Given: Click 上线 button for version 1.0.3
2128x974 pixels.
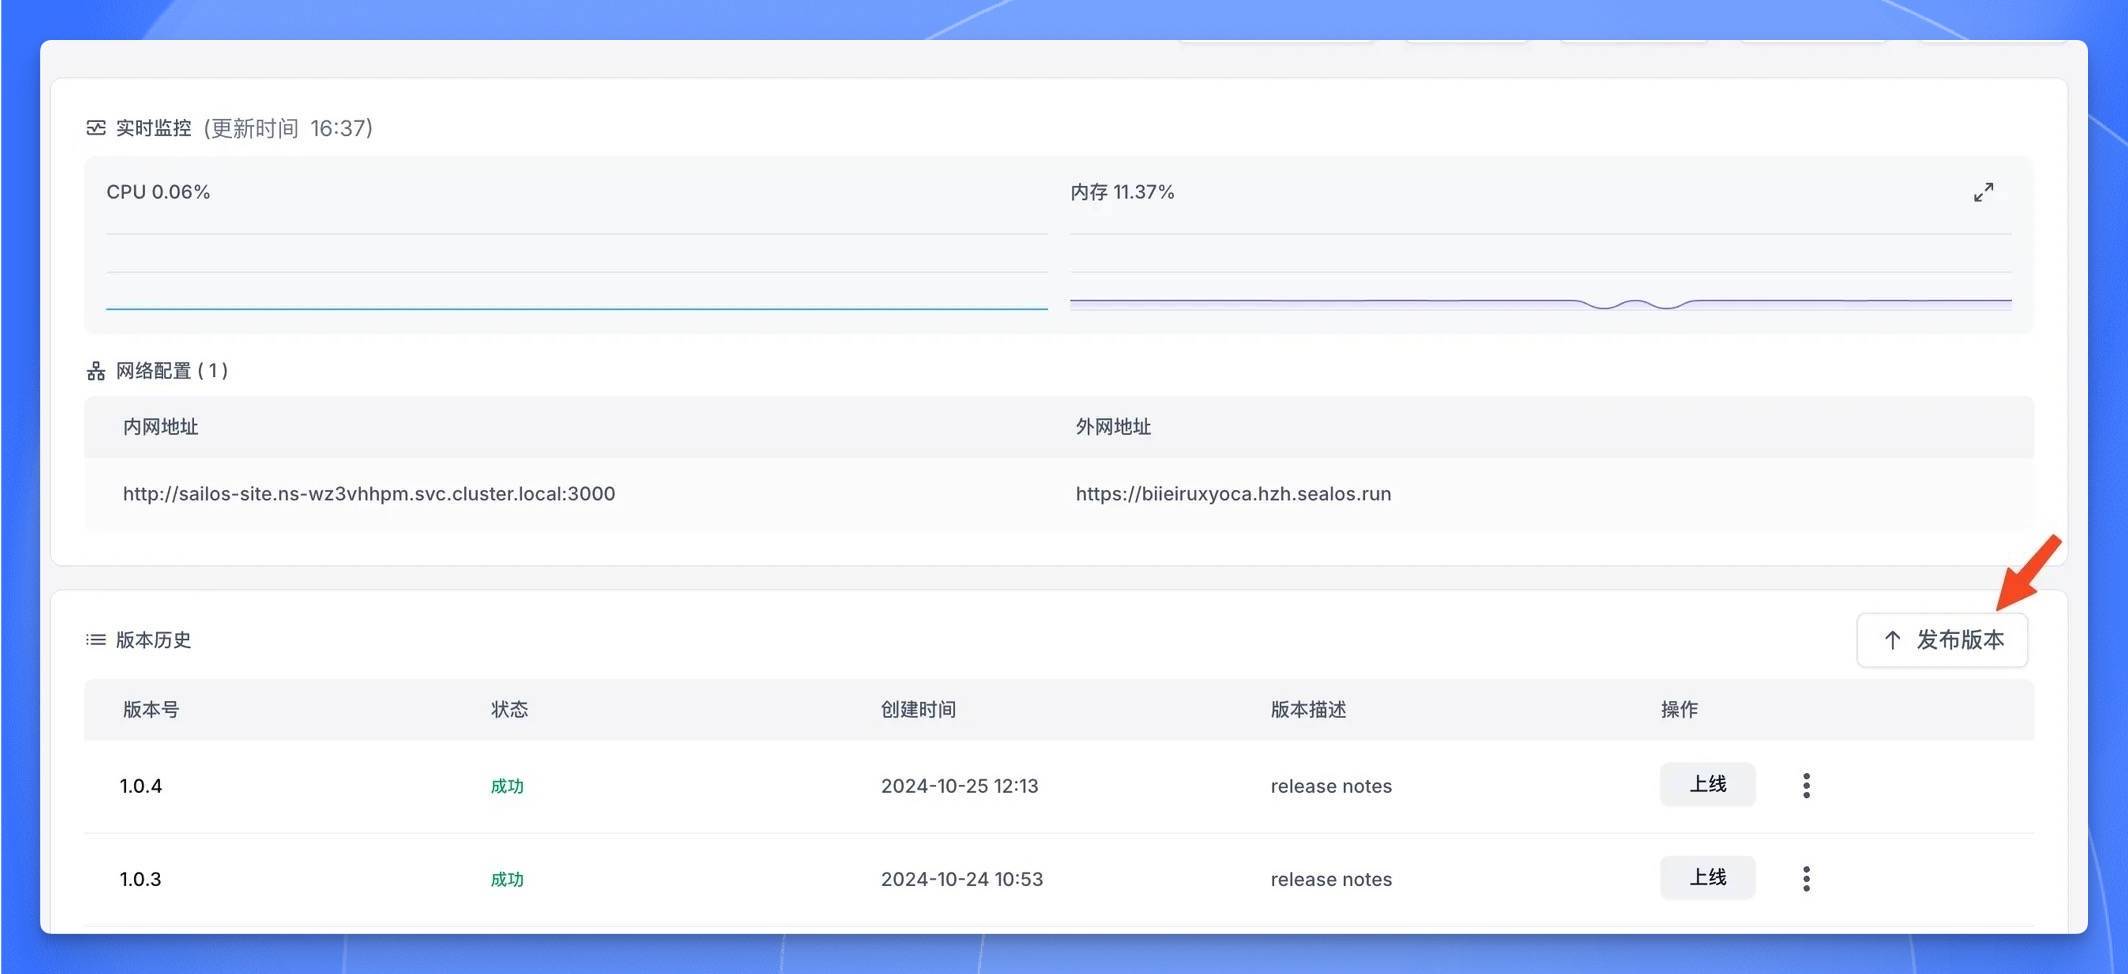Looking at the screenshot, I should pyautogui.click(x=1708, y=877).
